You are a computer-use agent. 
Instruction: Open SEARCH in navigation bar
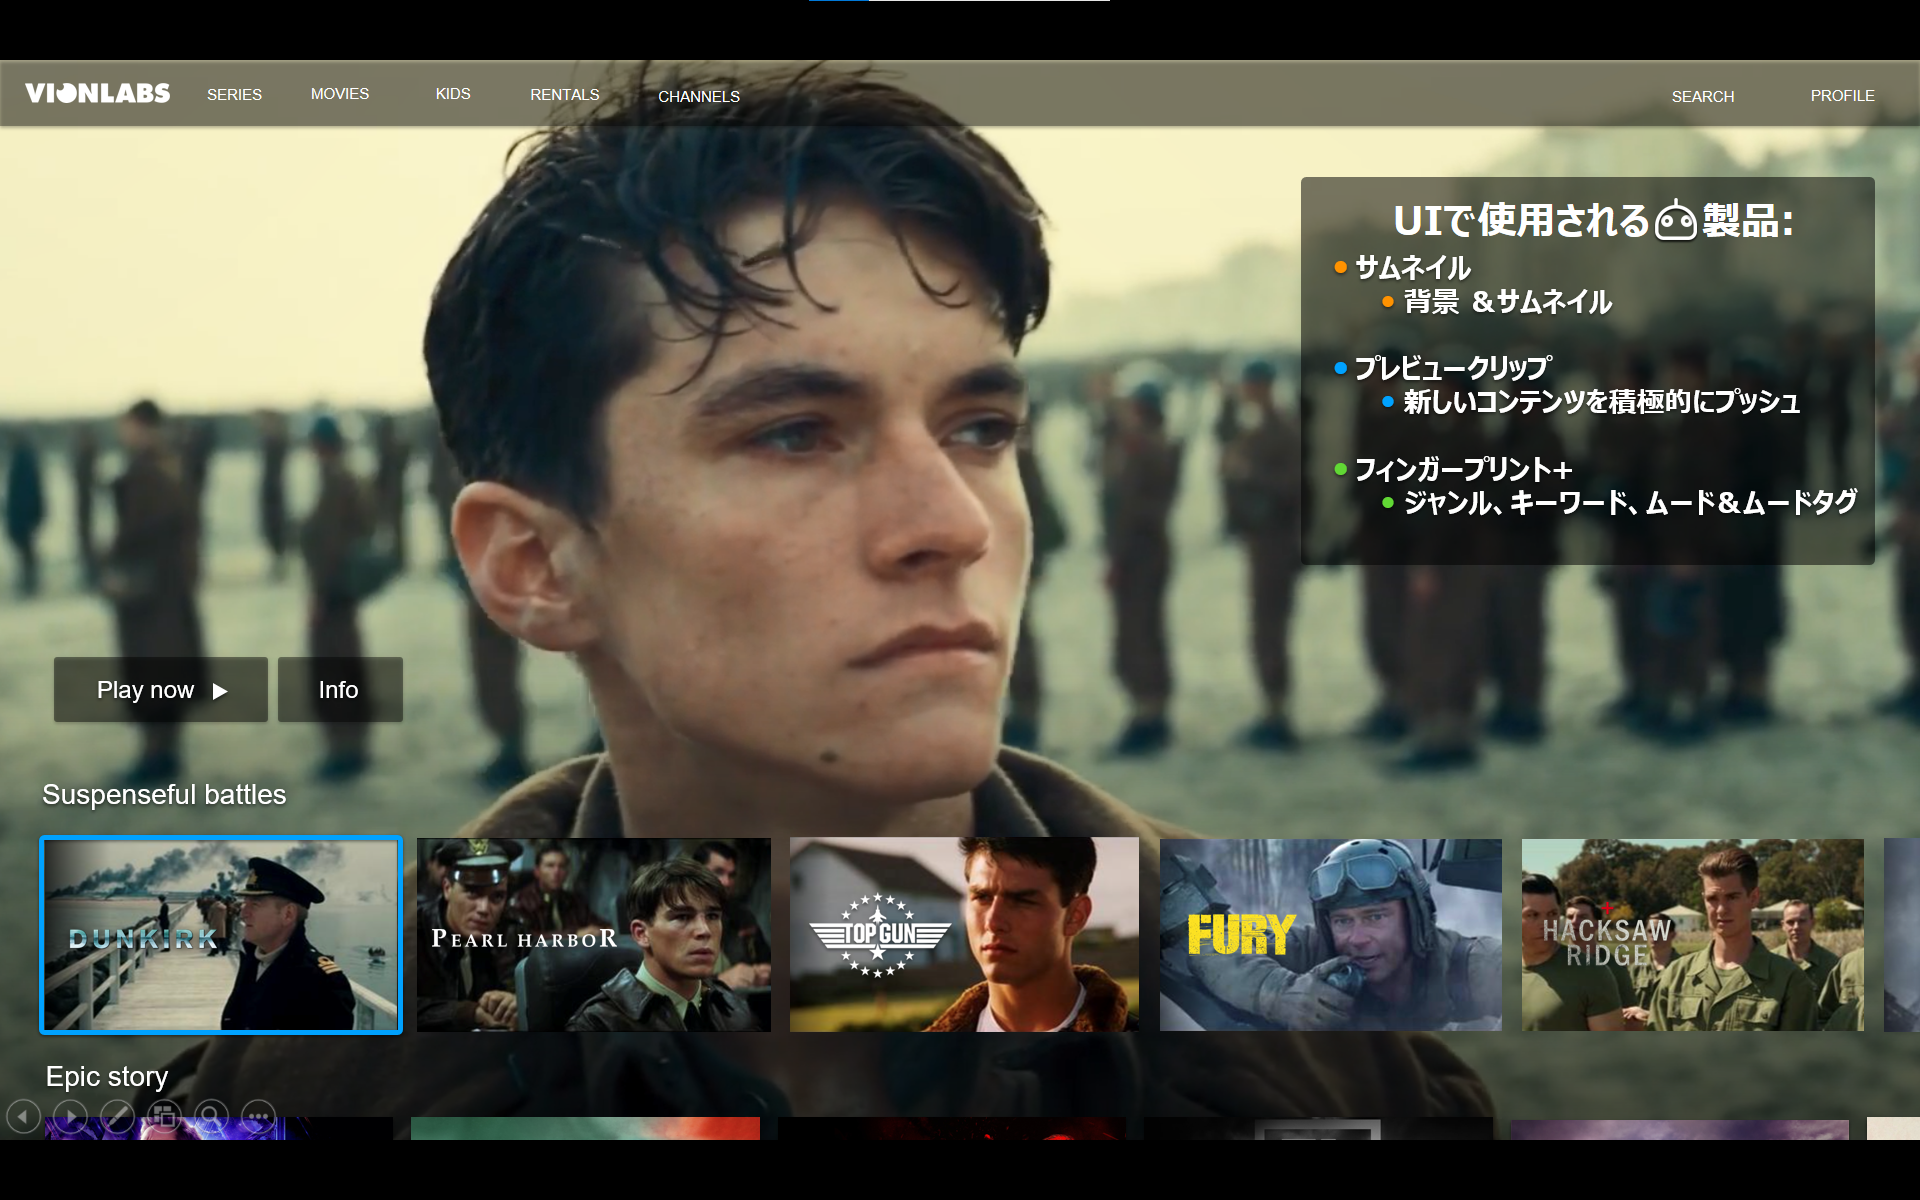[x=1703, y=96]
